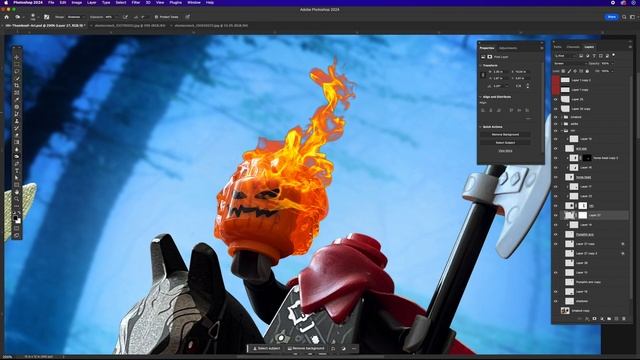640x360 pixels.
Task: Select the Zoom tool in toolbar
Action: [x=16, y=199]
